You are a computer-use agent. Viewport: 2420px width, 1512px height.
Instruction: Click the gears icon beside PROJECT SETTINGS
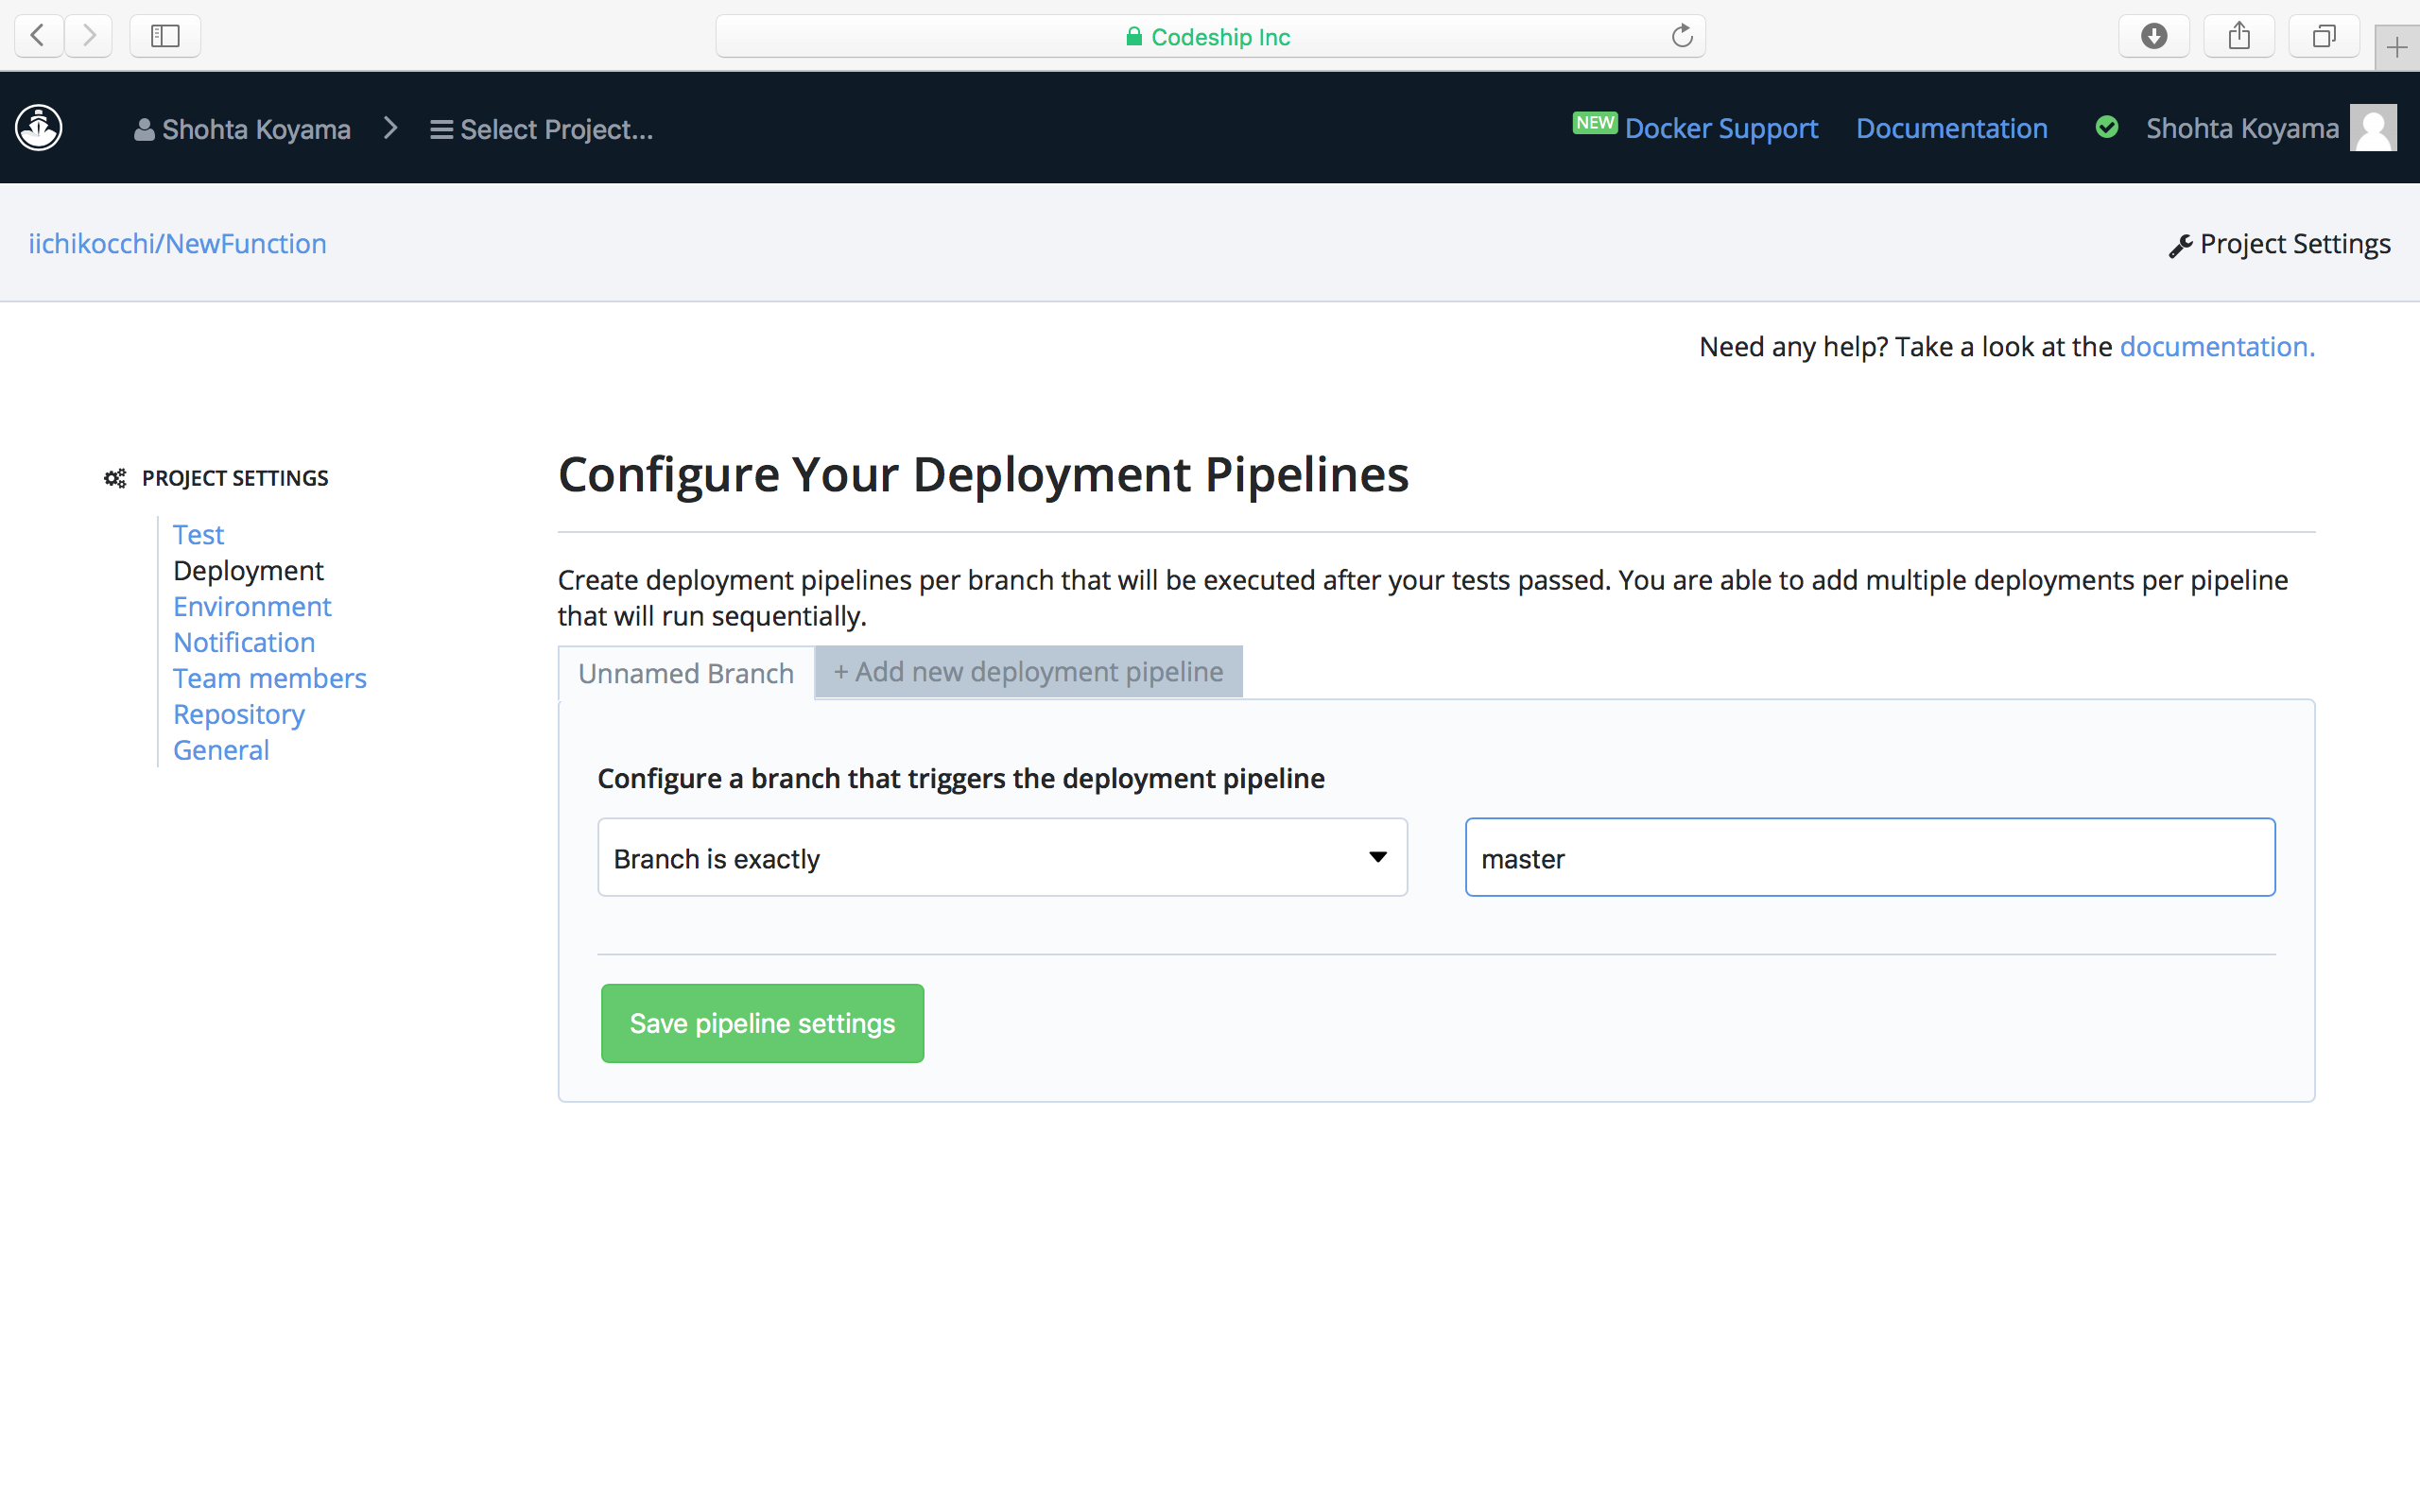114,478
